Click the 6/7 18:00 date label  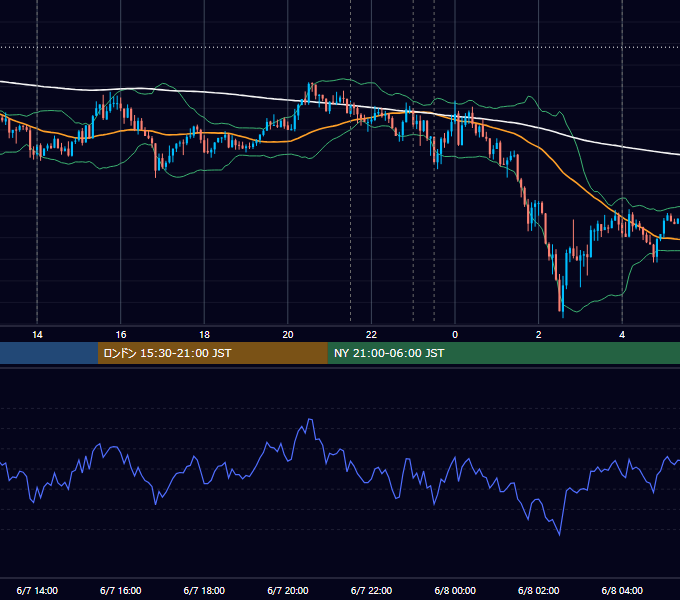tap(204, 590)
